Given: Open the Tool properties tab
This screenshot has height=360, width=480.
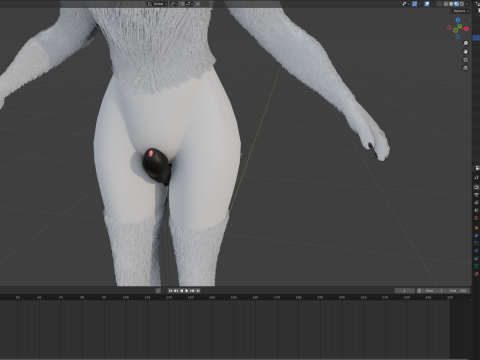Looking at the screenshot, I should coord(476,178).
